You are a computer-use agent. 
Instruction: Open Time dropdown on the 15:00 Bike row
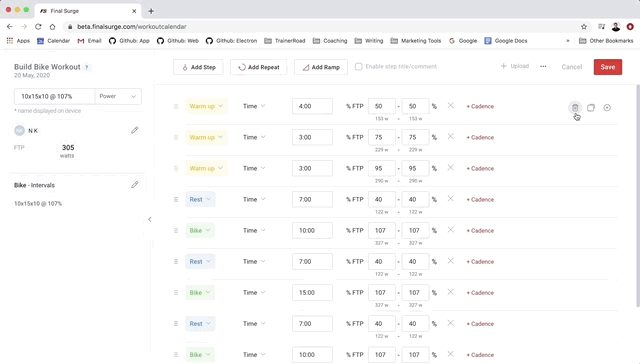254,293
